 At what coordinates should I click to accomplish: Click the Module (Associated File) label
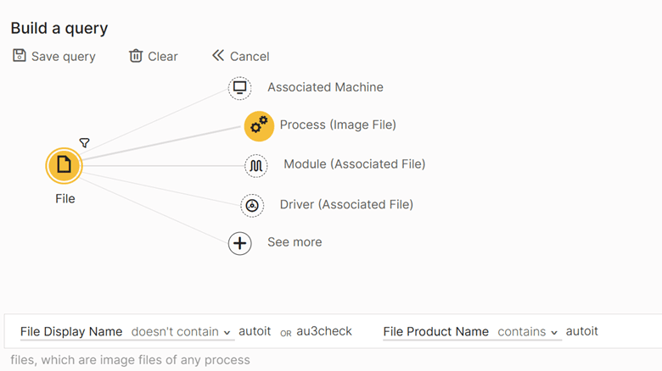coord(355,164)
